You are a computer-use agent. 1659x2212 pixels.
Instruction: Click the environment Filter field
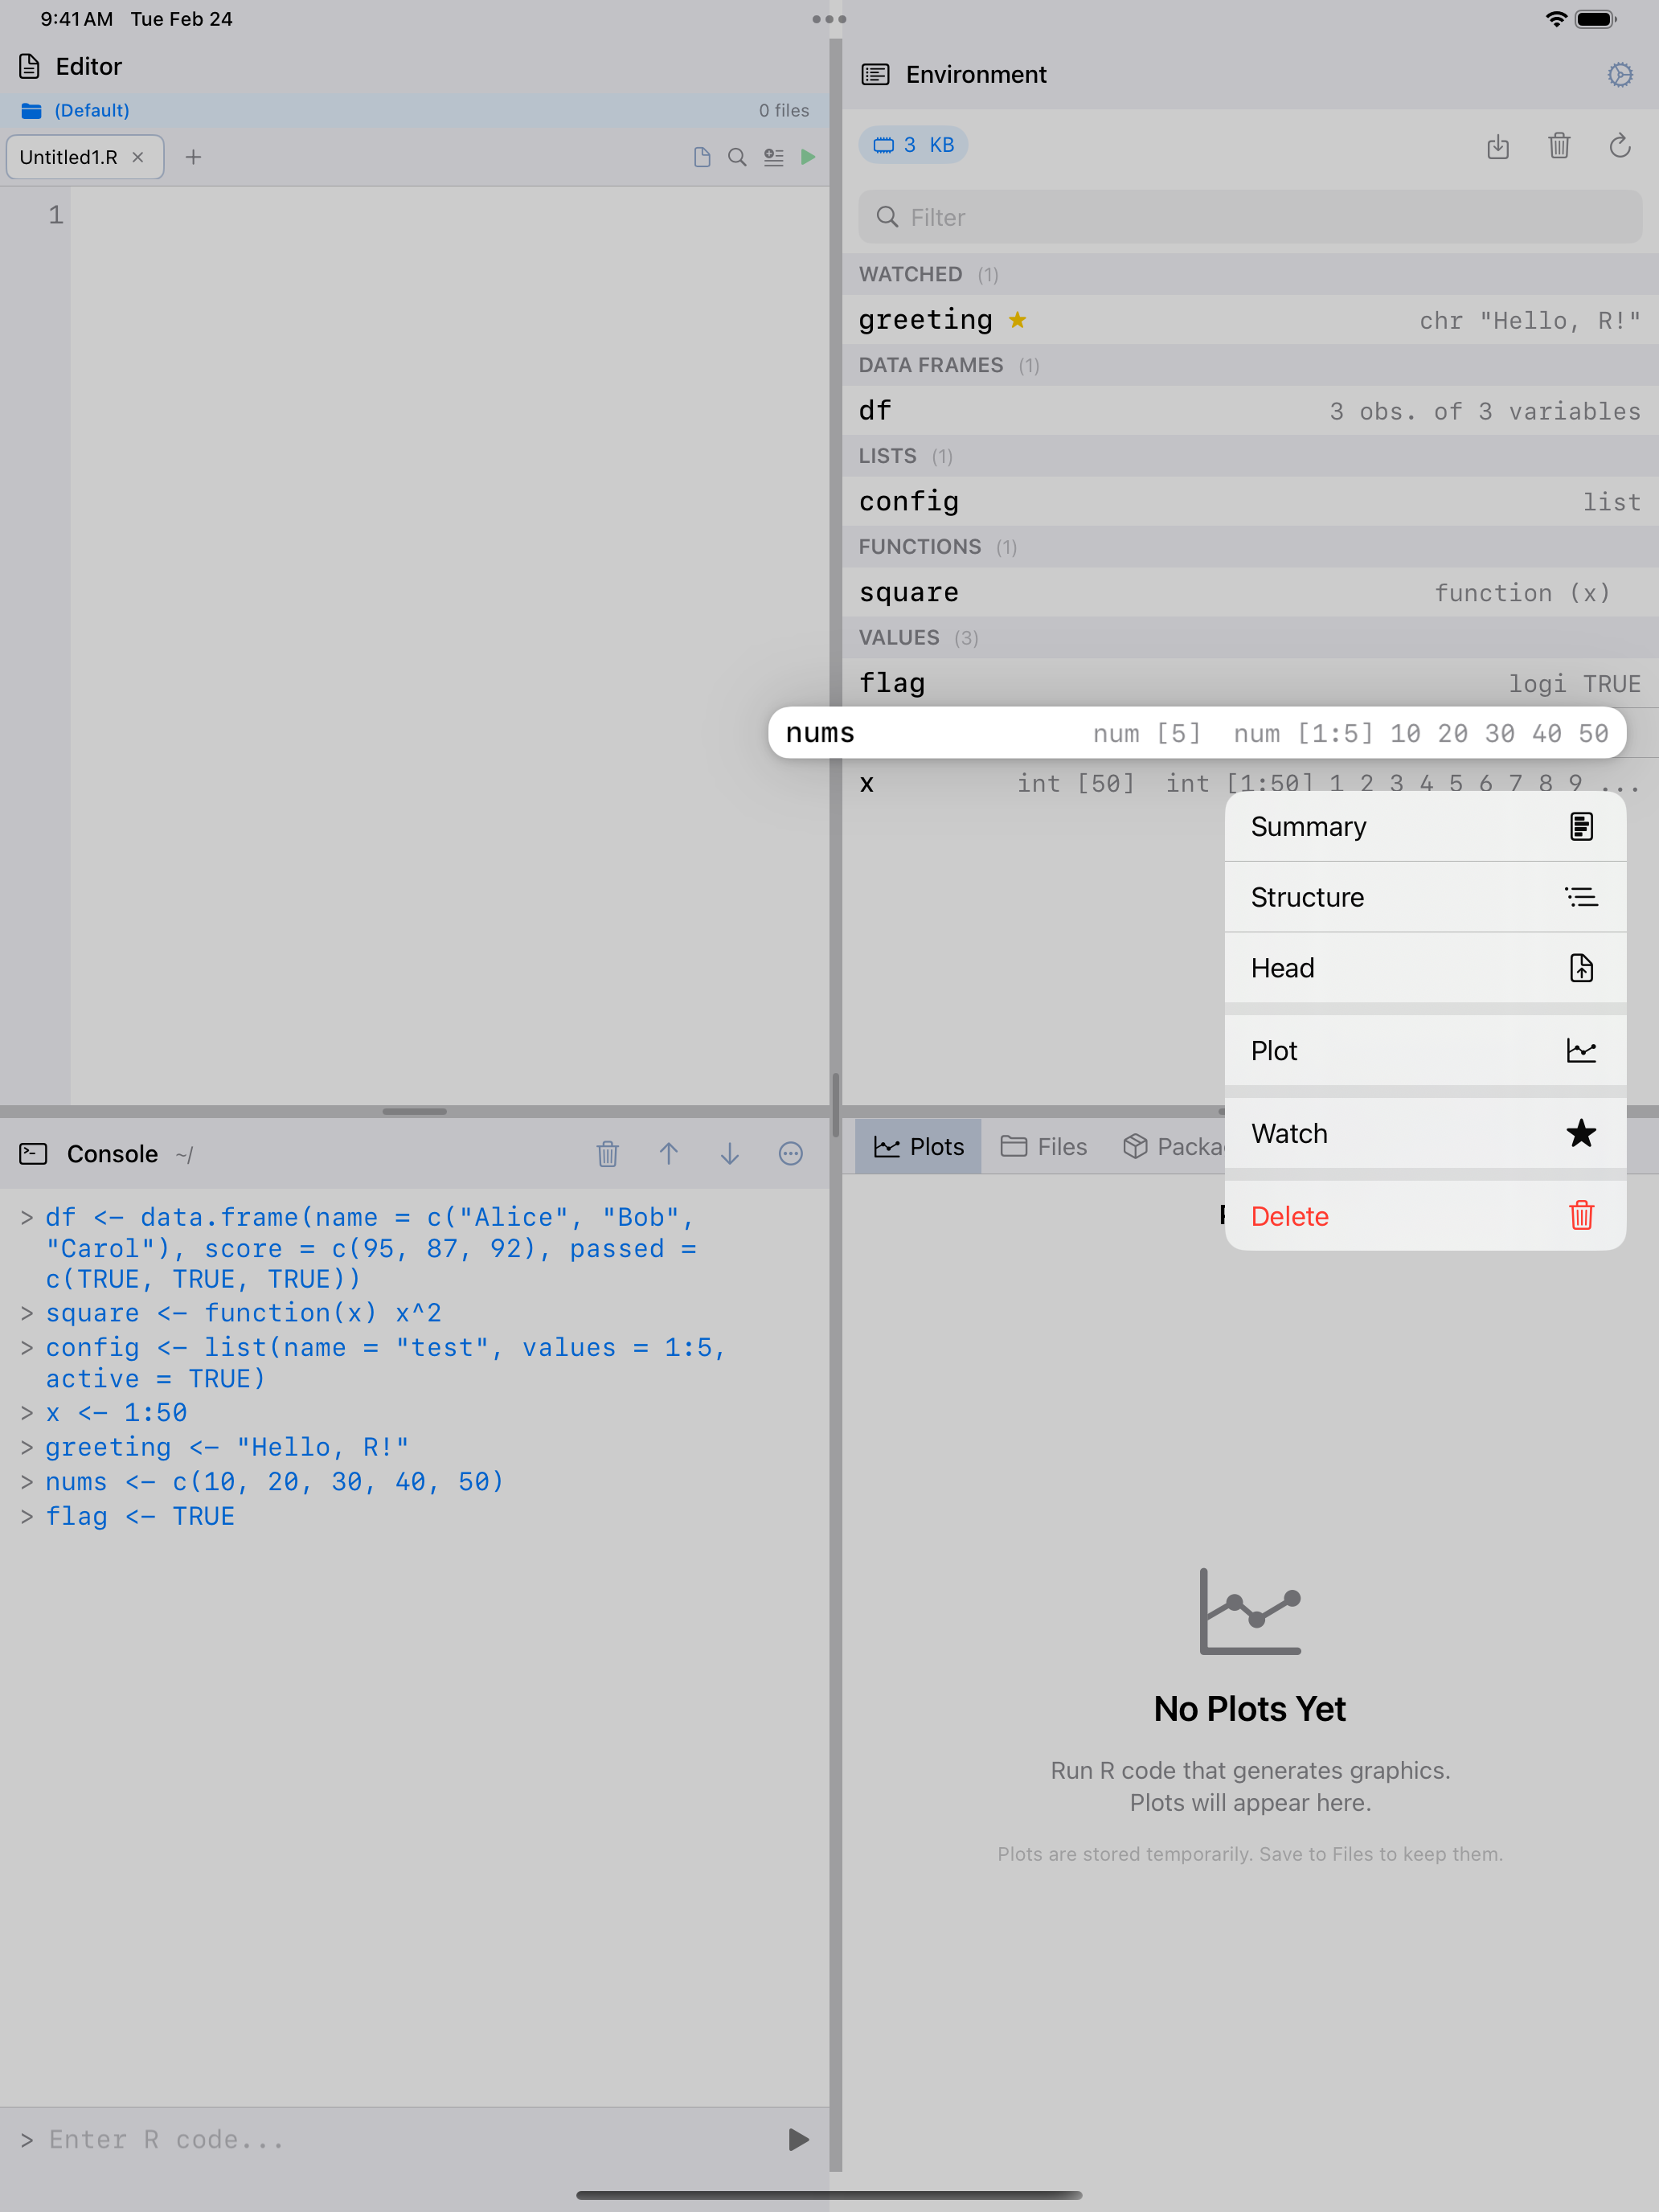click(x=1248, y=217)
